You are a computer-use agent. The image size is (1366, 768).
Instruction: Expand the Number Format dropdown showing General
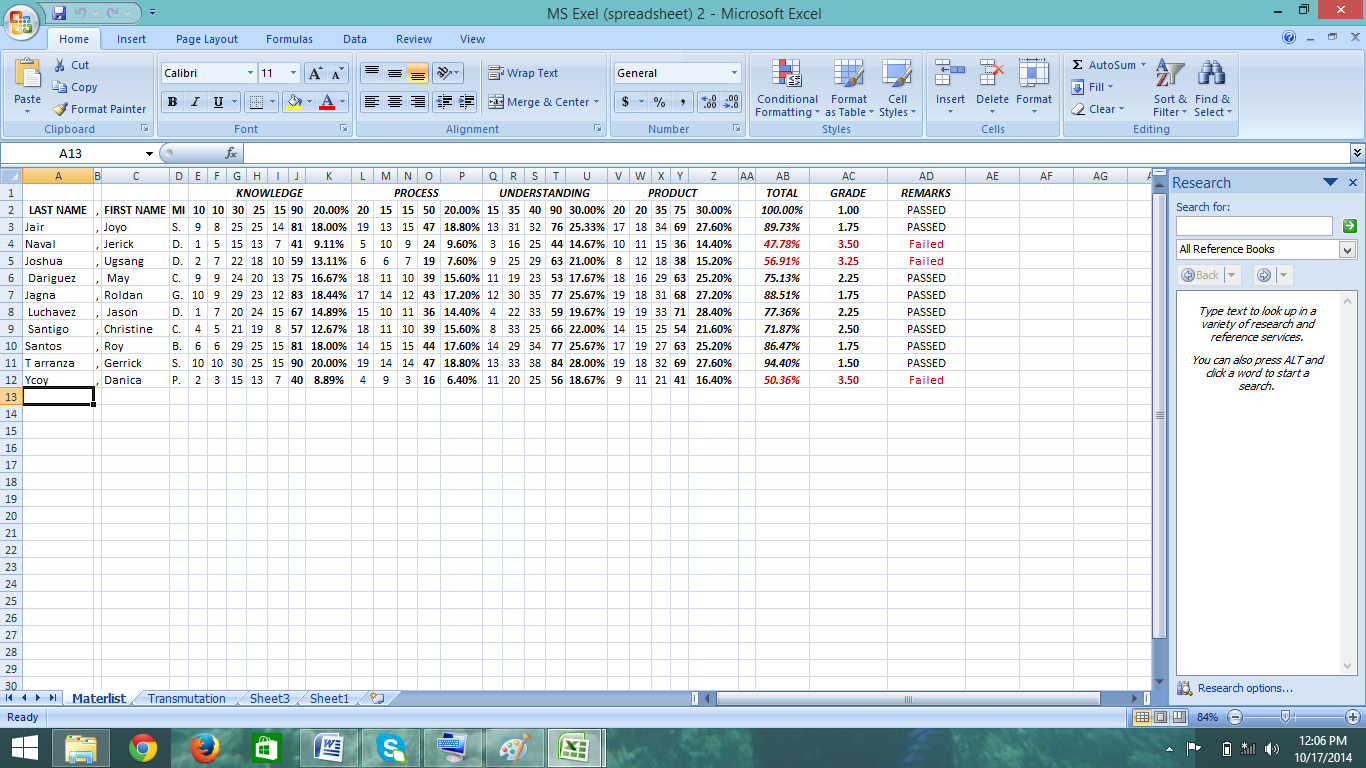[733, 72]
